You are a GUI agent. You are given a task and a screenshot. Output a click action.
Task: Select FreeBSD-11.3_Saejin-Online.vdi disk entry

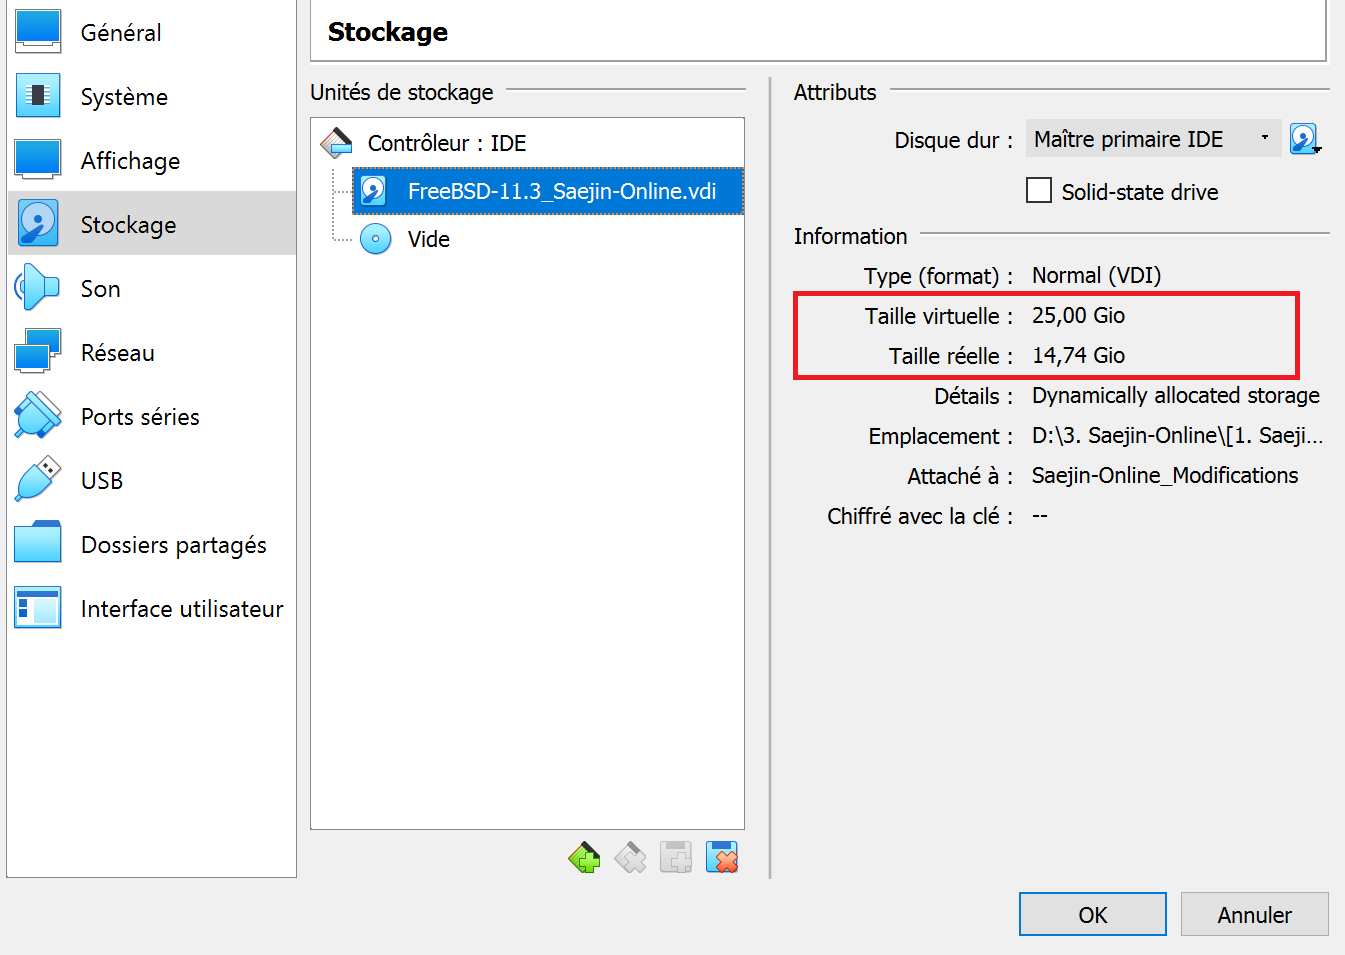point(548,191)
